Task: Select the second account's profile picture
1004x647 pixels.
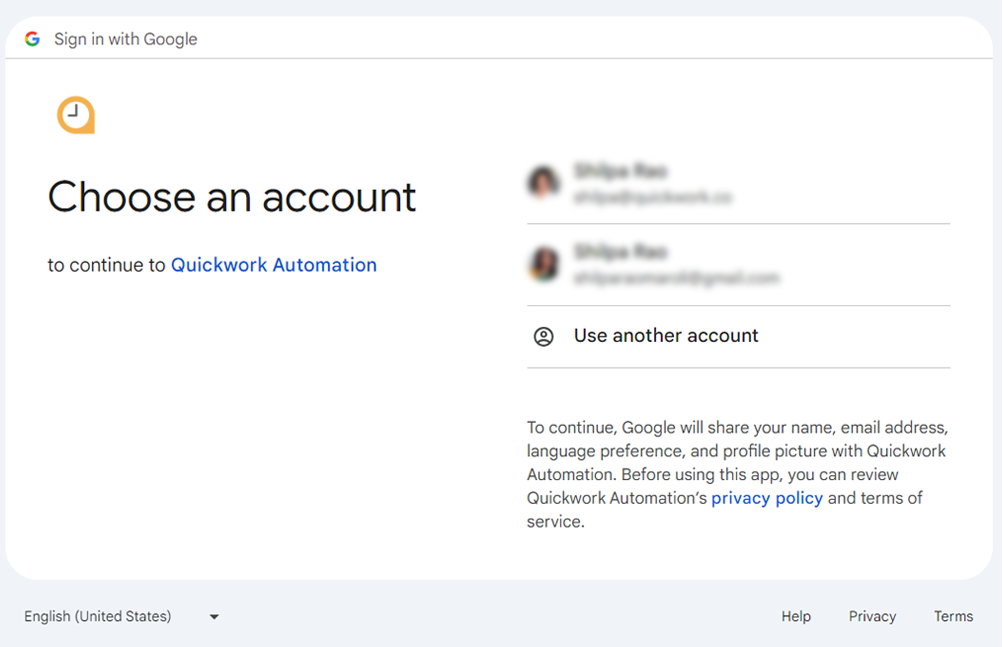Action: [544, 264]
